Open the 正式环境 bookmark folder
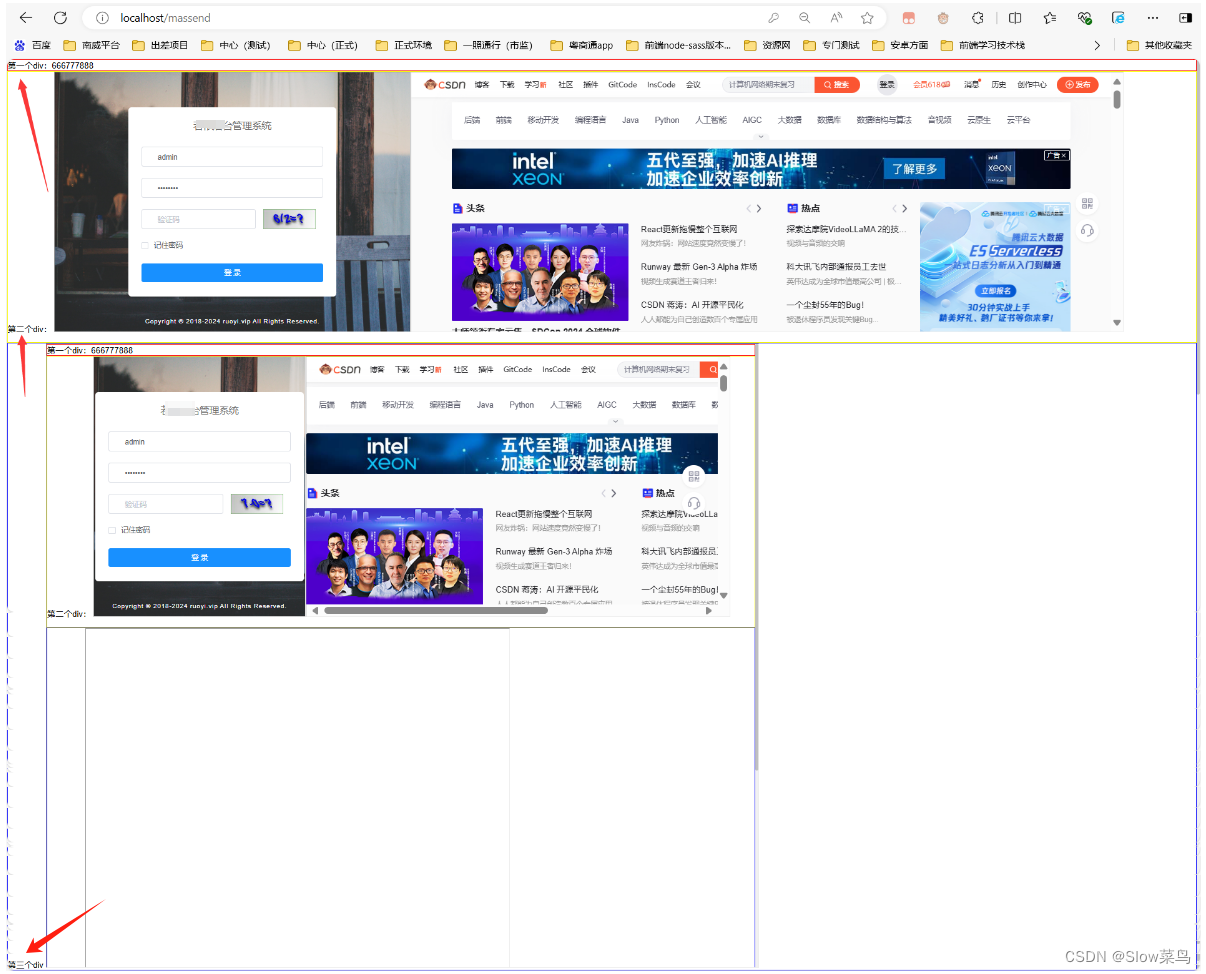Image resolution: width=1206 pixels, height=974 pixels. (404, 45)
